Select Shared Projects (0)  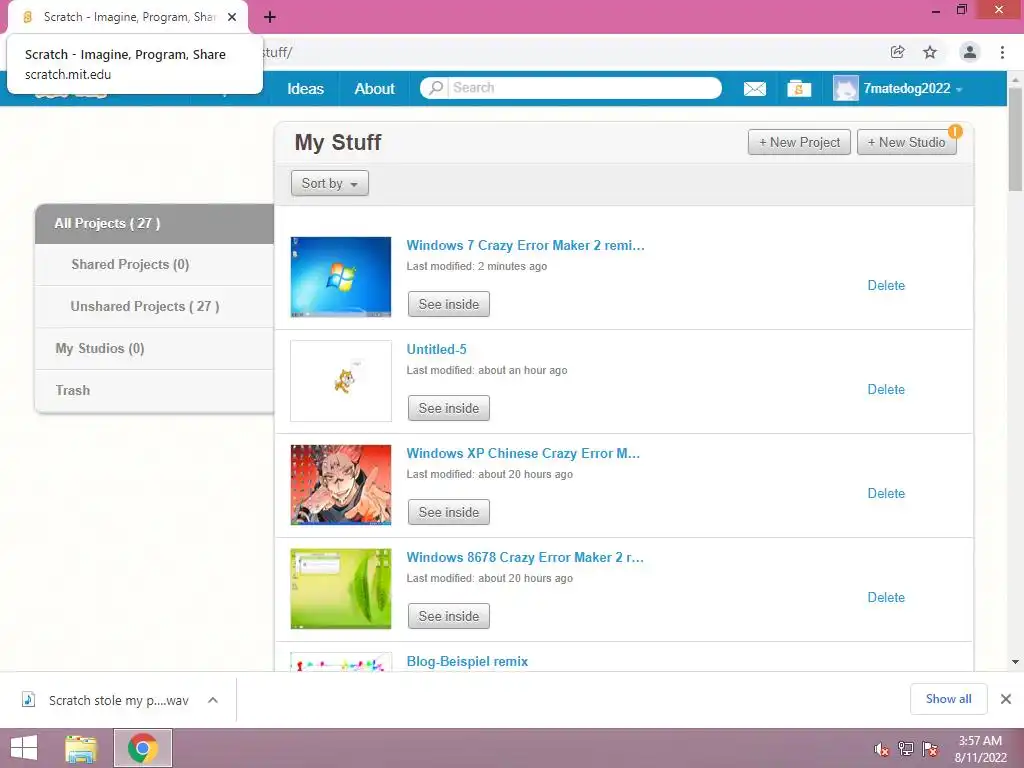(154, 264)
